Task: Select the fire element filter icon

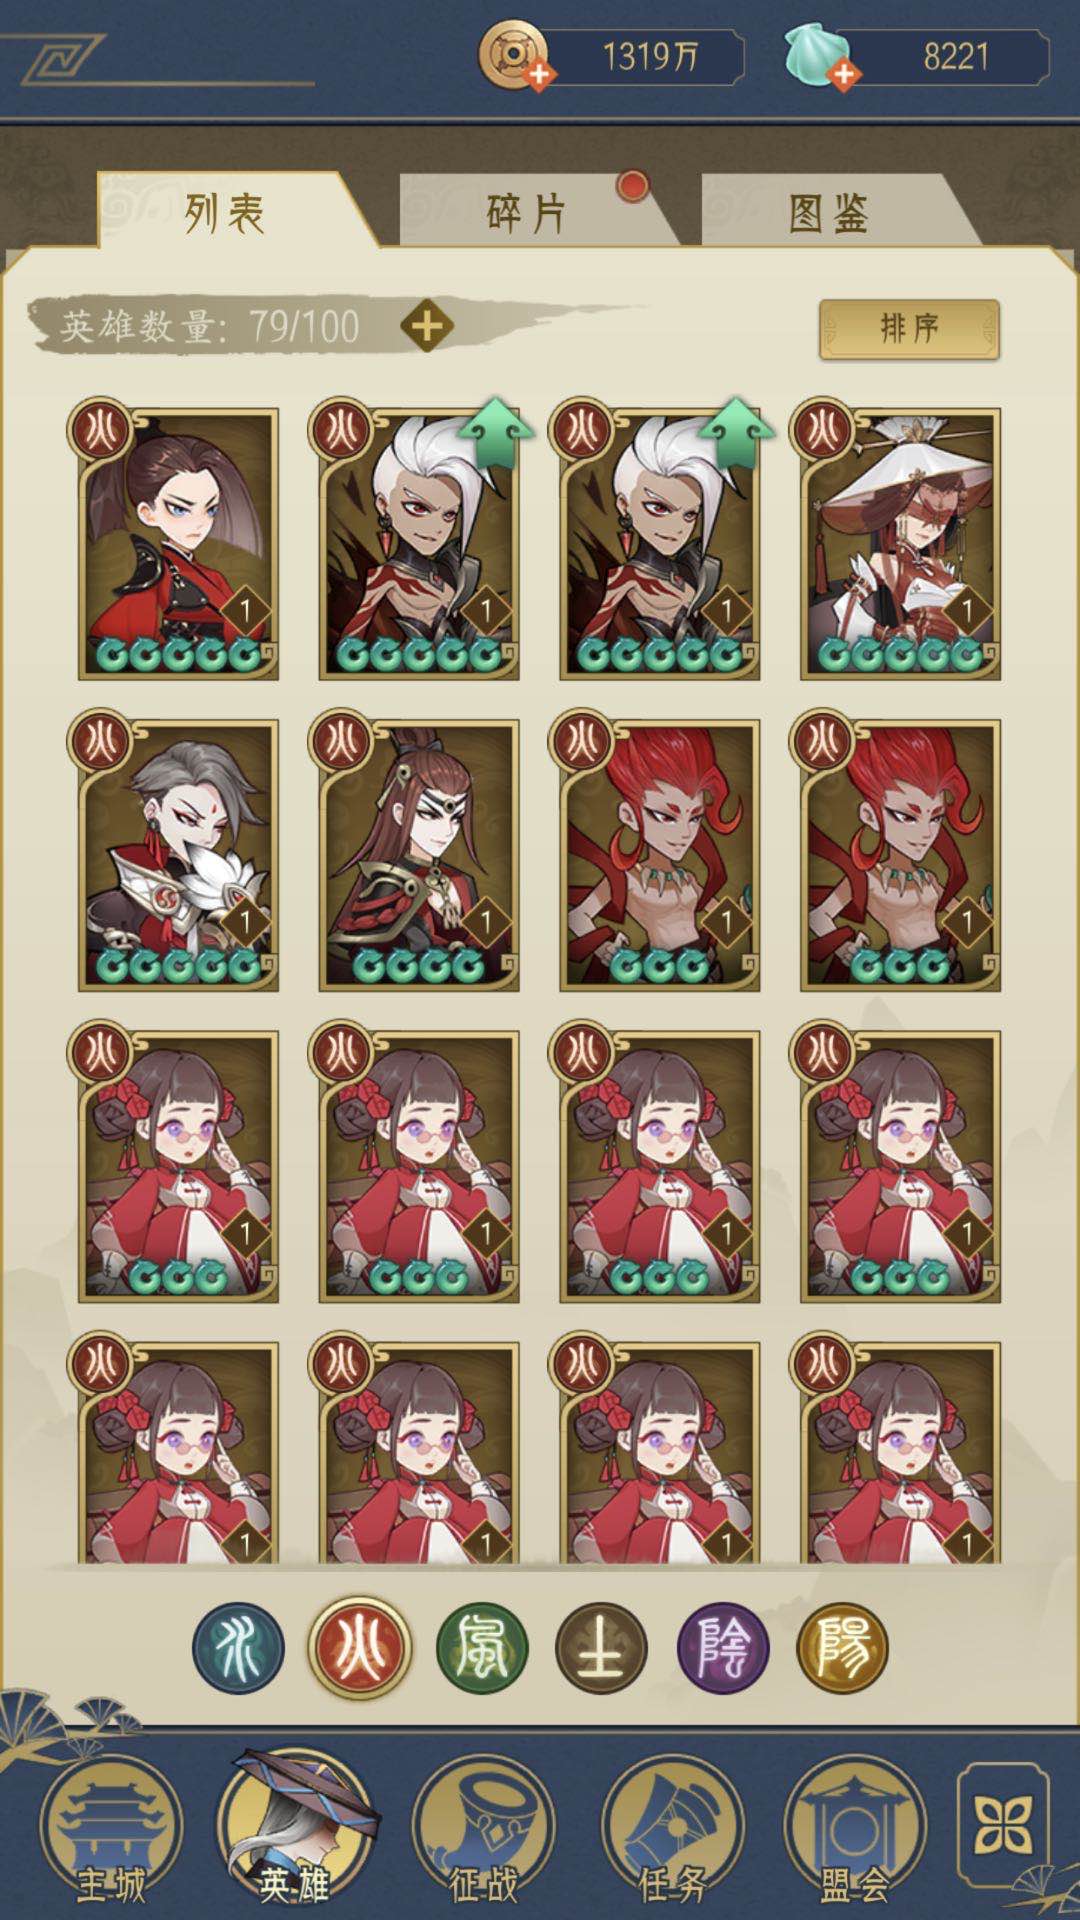Action: point(359,1648)
